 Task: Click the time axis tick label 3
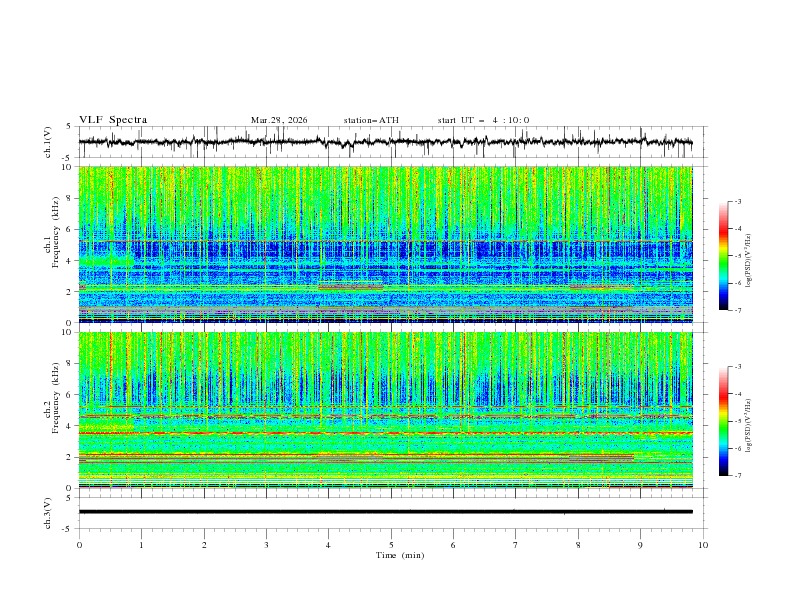point(266,545)
